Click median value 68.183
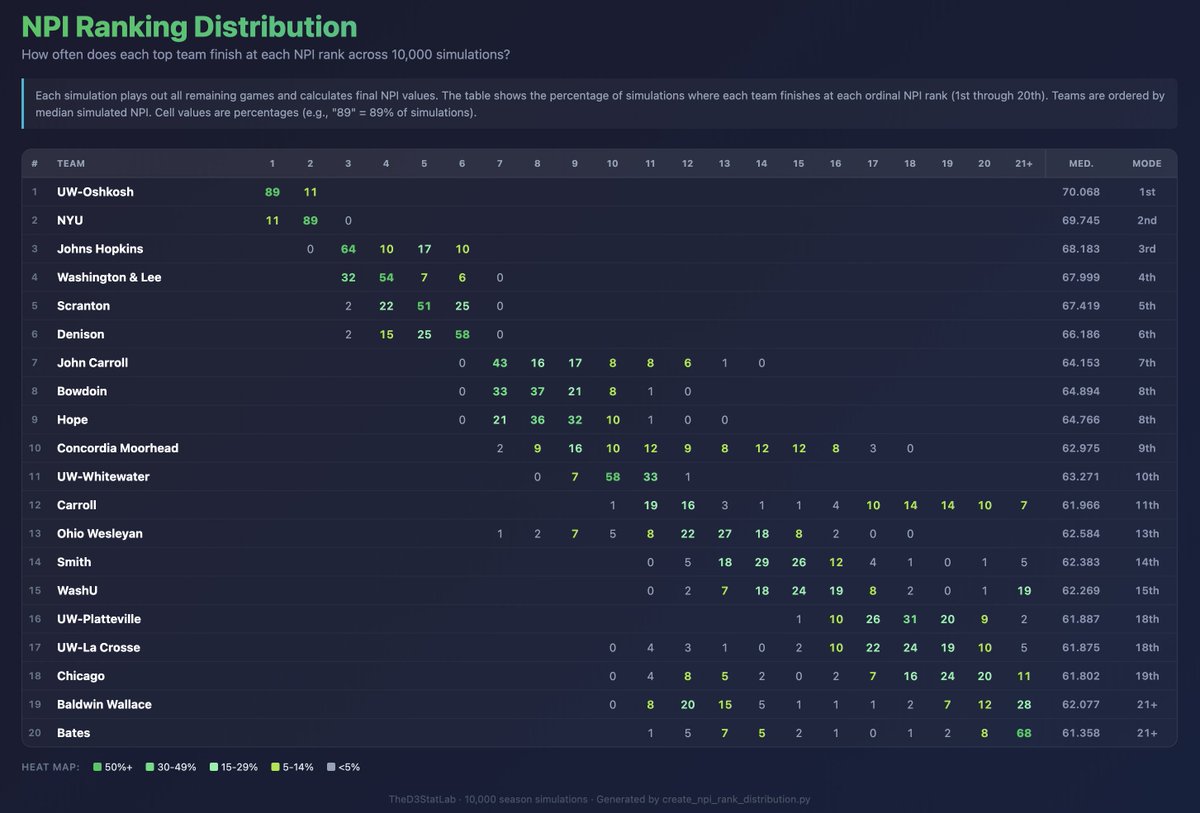1200x813 pixels. [x=1081, y=249]
